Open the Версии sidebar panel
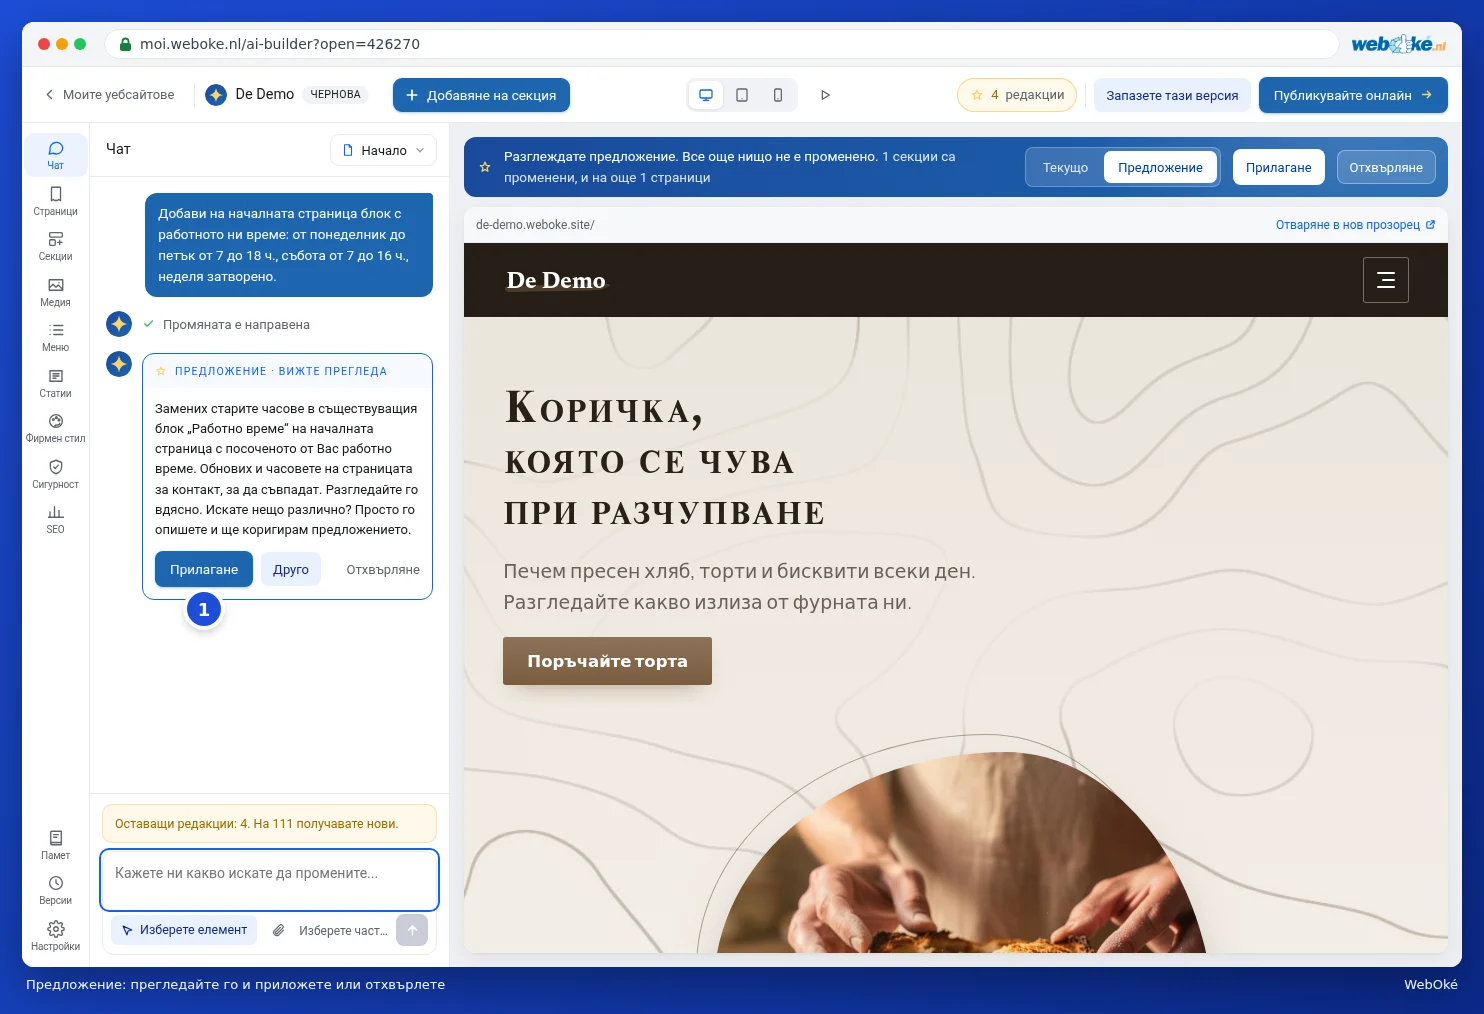Image resolution: width=1484 pixels, height=1014 pixels. click(x=55, y=890)
